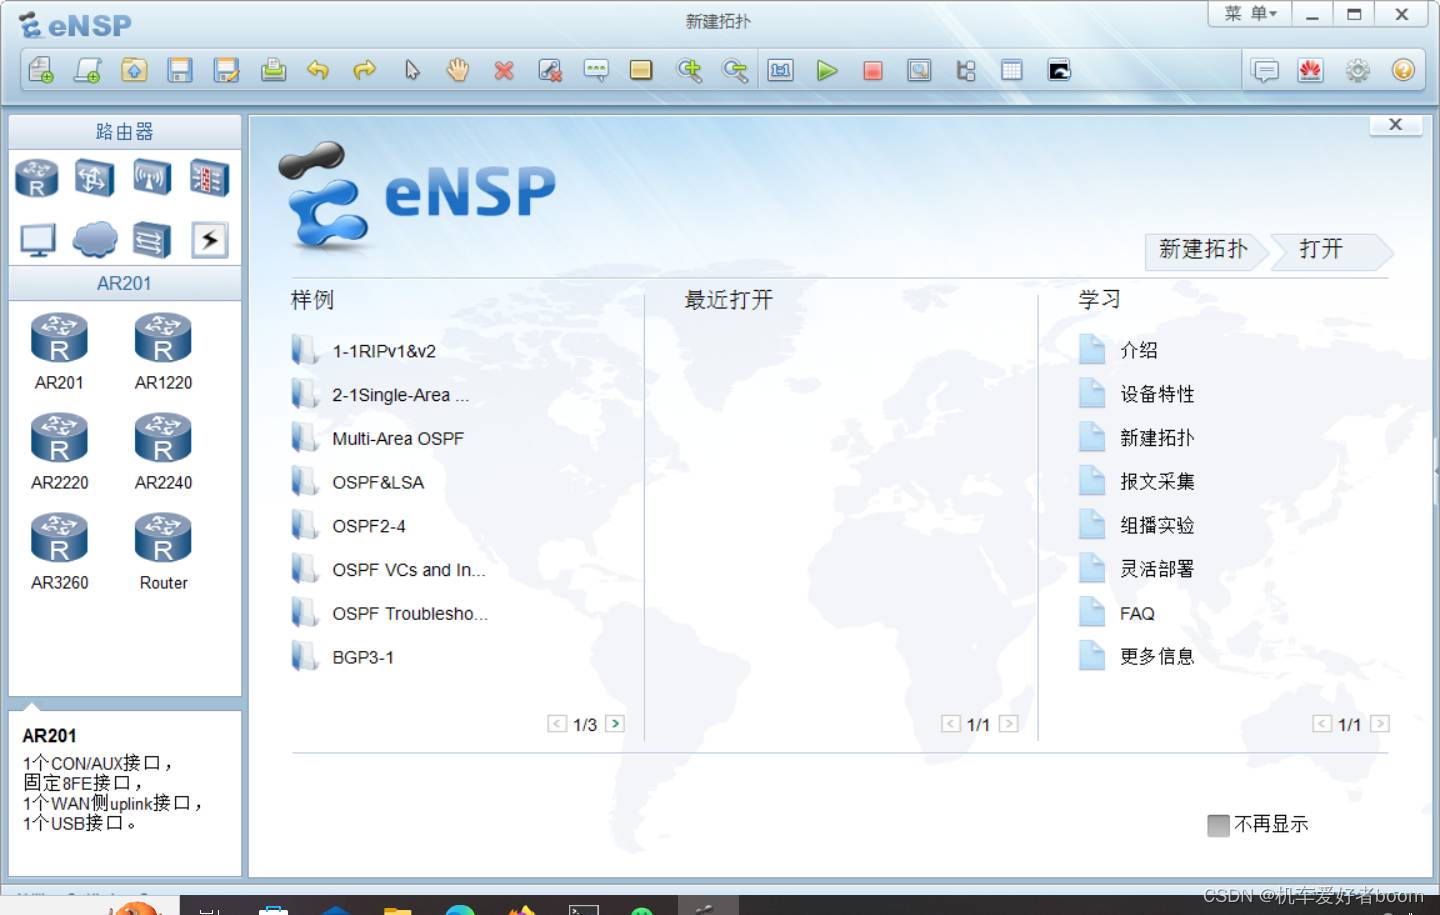Select the PC terminal category icon
1440x915 pixels.
click(38, 240)
